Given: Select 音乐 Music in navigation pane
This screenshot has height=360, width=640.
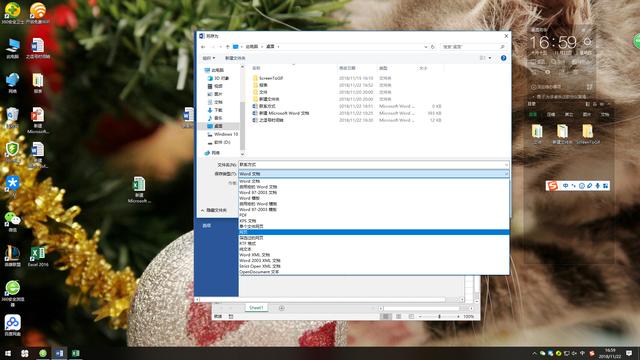Looking at the screenshot, I should 215,118.
